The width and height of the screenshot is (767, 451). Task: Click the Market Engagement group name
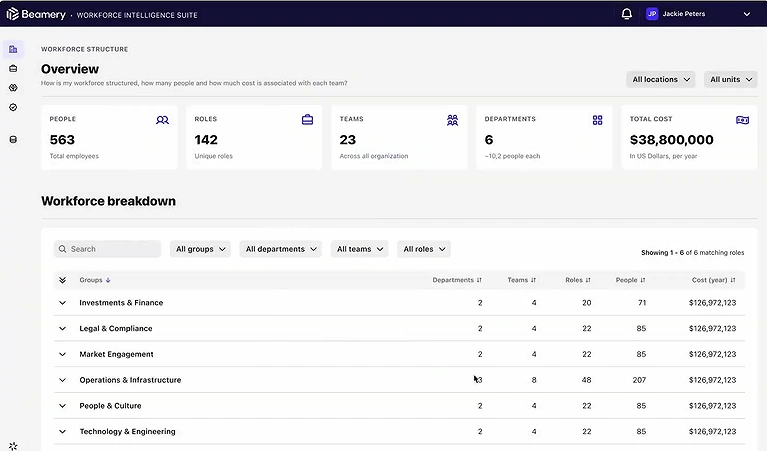116,354
